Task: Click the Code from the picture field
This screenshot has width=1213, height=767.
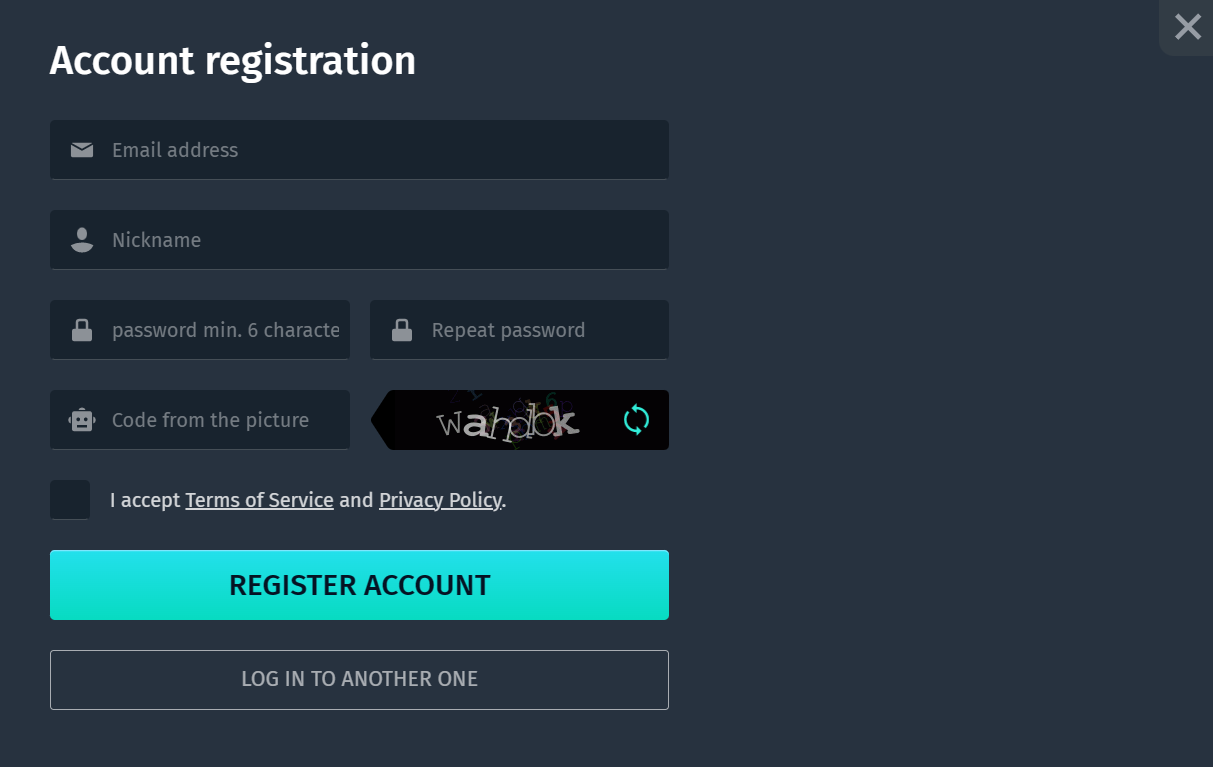Action: coord(200,420)
